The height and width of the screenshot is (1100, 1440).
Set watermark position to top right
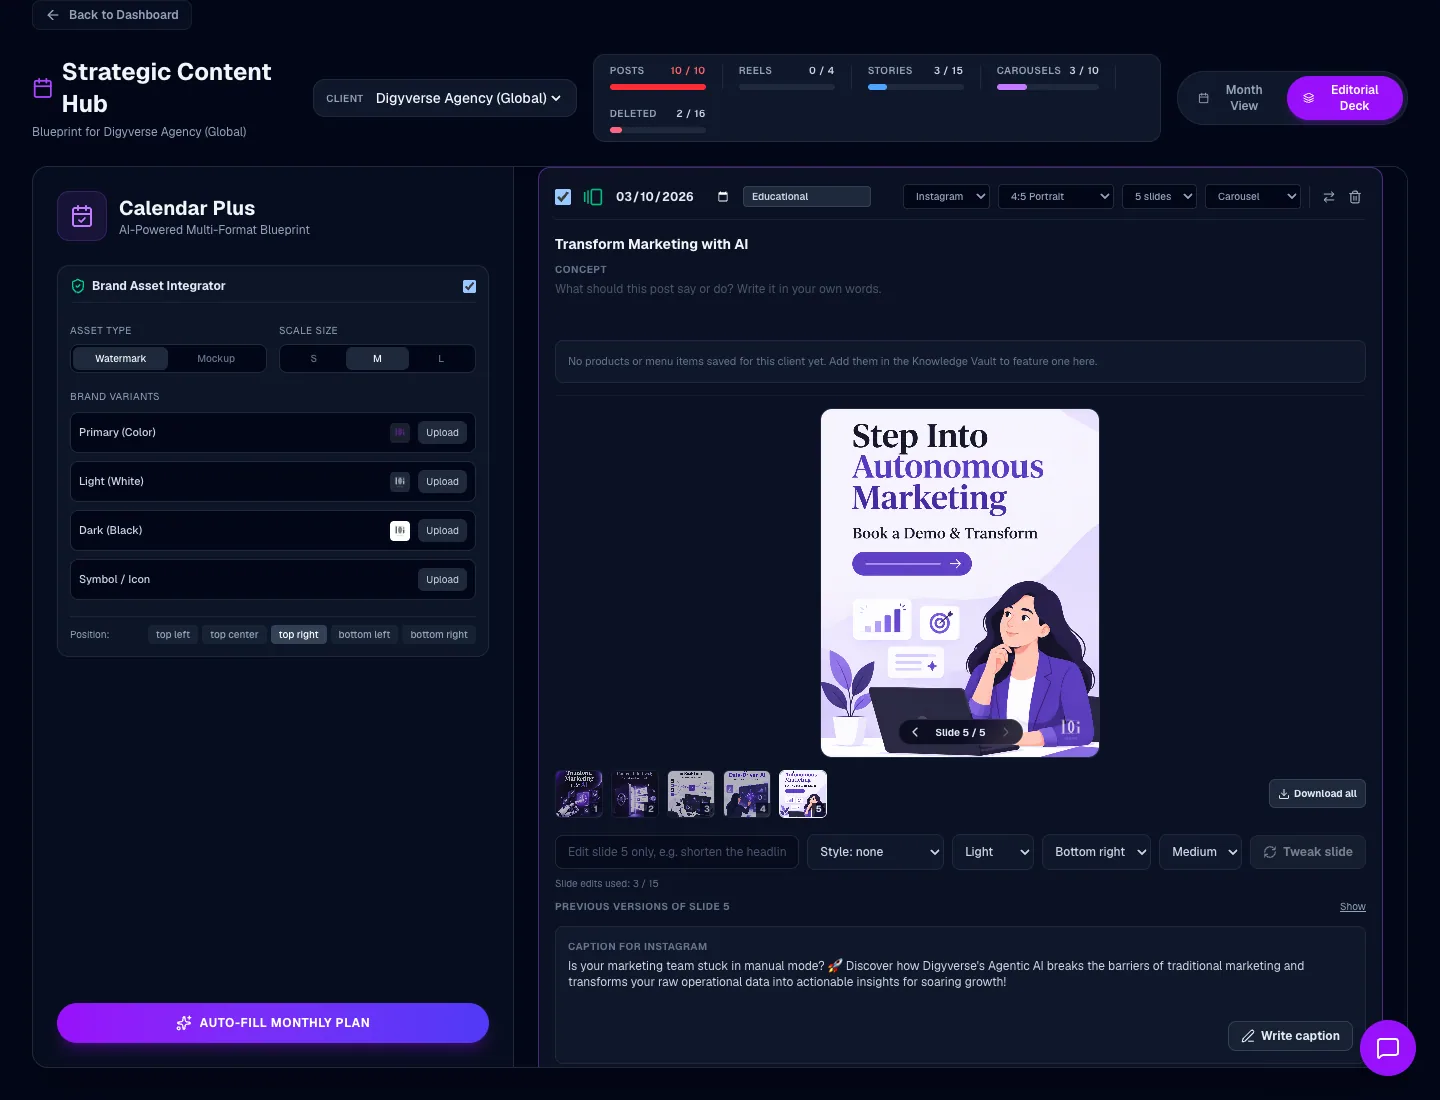(x=298, y=635)
